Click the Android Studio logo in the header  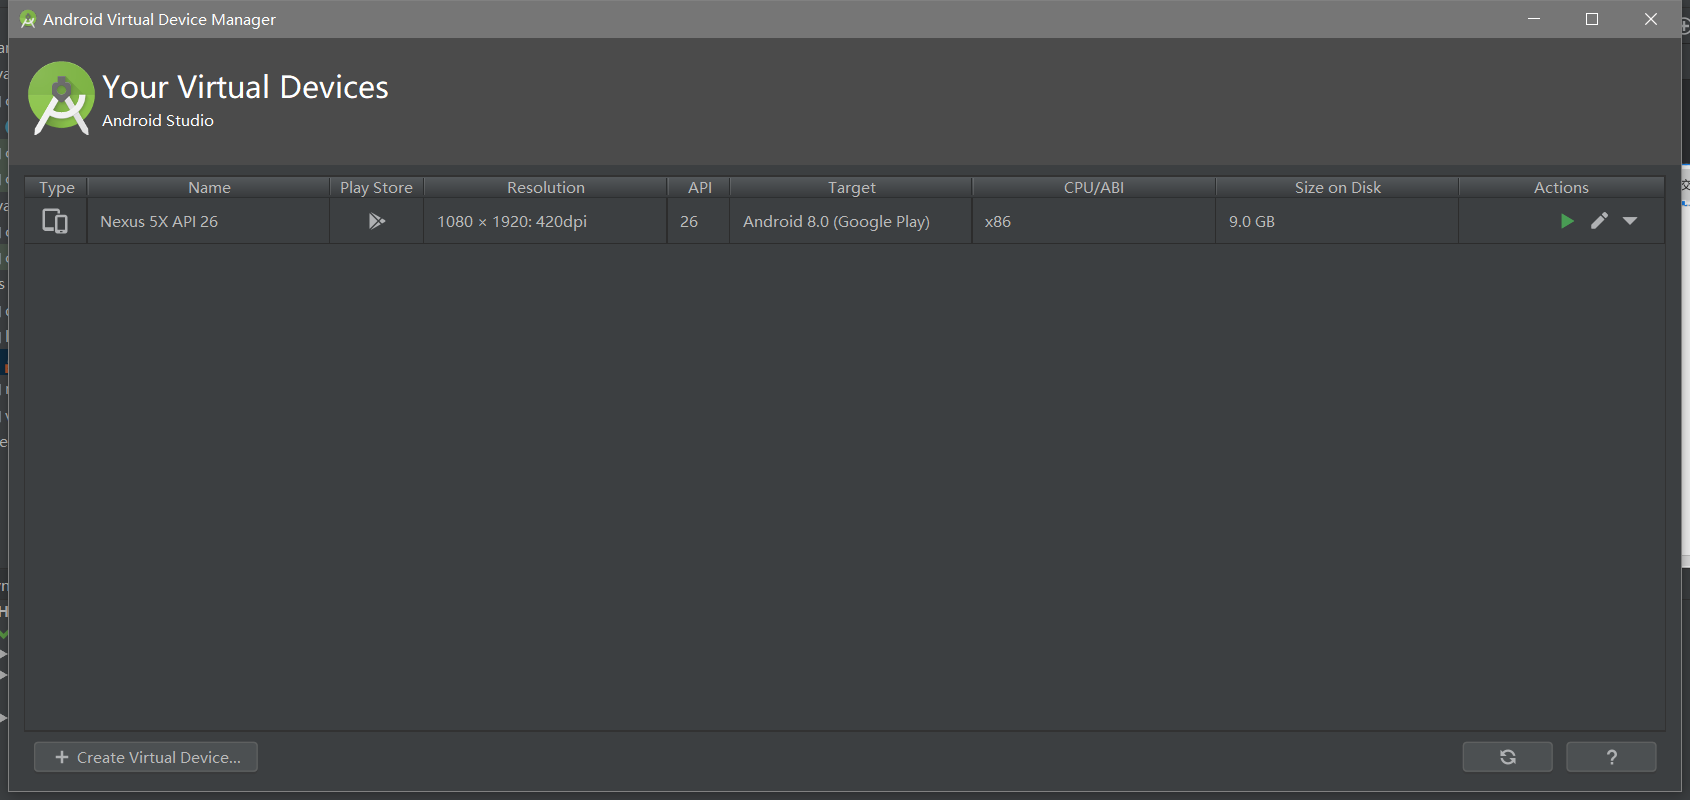(x=61, y=97)
